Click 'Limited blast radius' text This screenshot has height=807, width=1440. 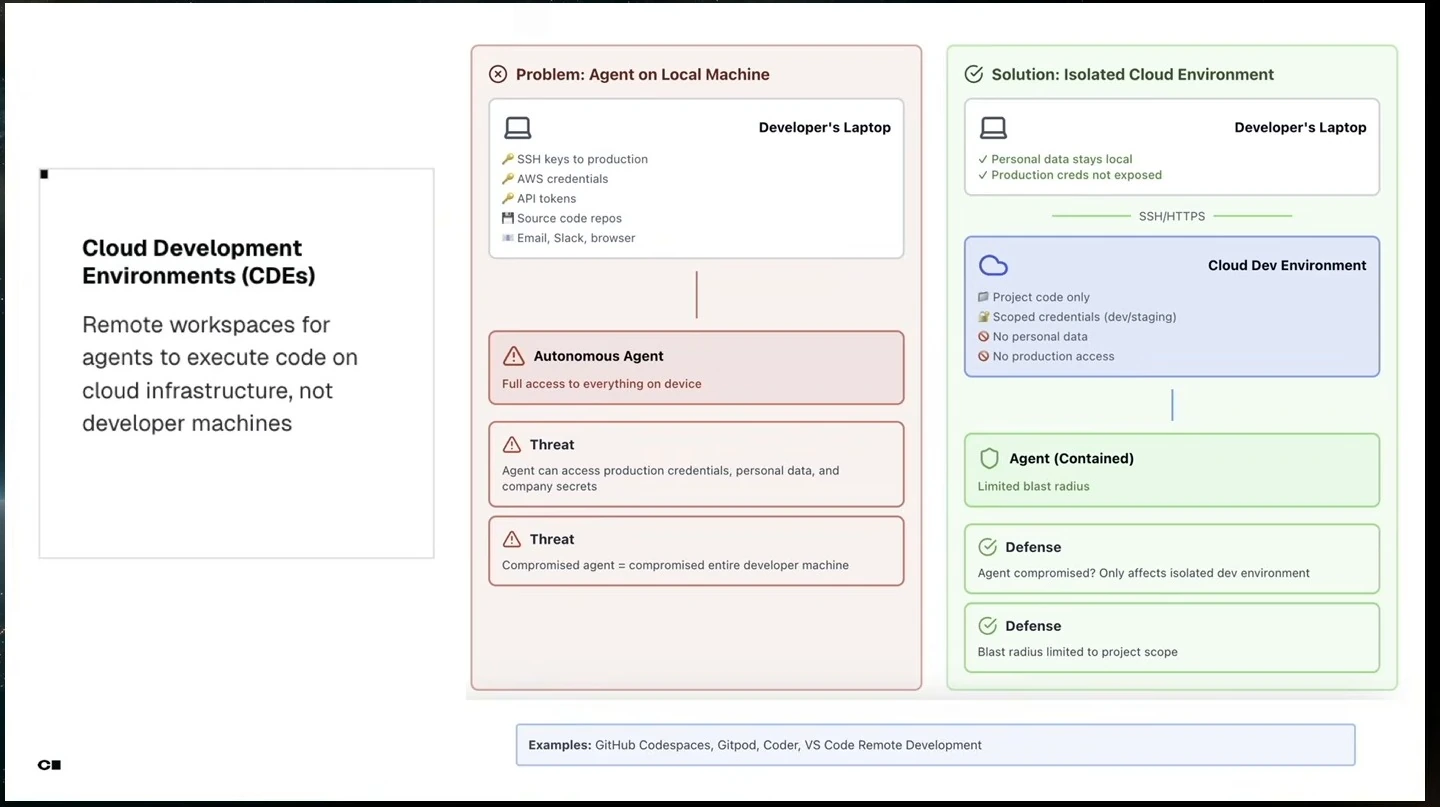pos(1034,487)
